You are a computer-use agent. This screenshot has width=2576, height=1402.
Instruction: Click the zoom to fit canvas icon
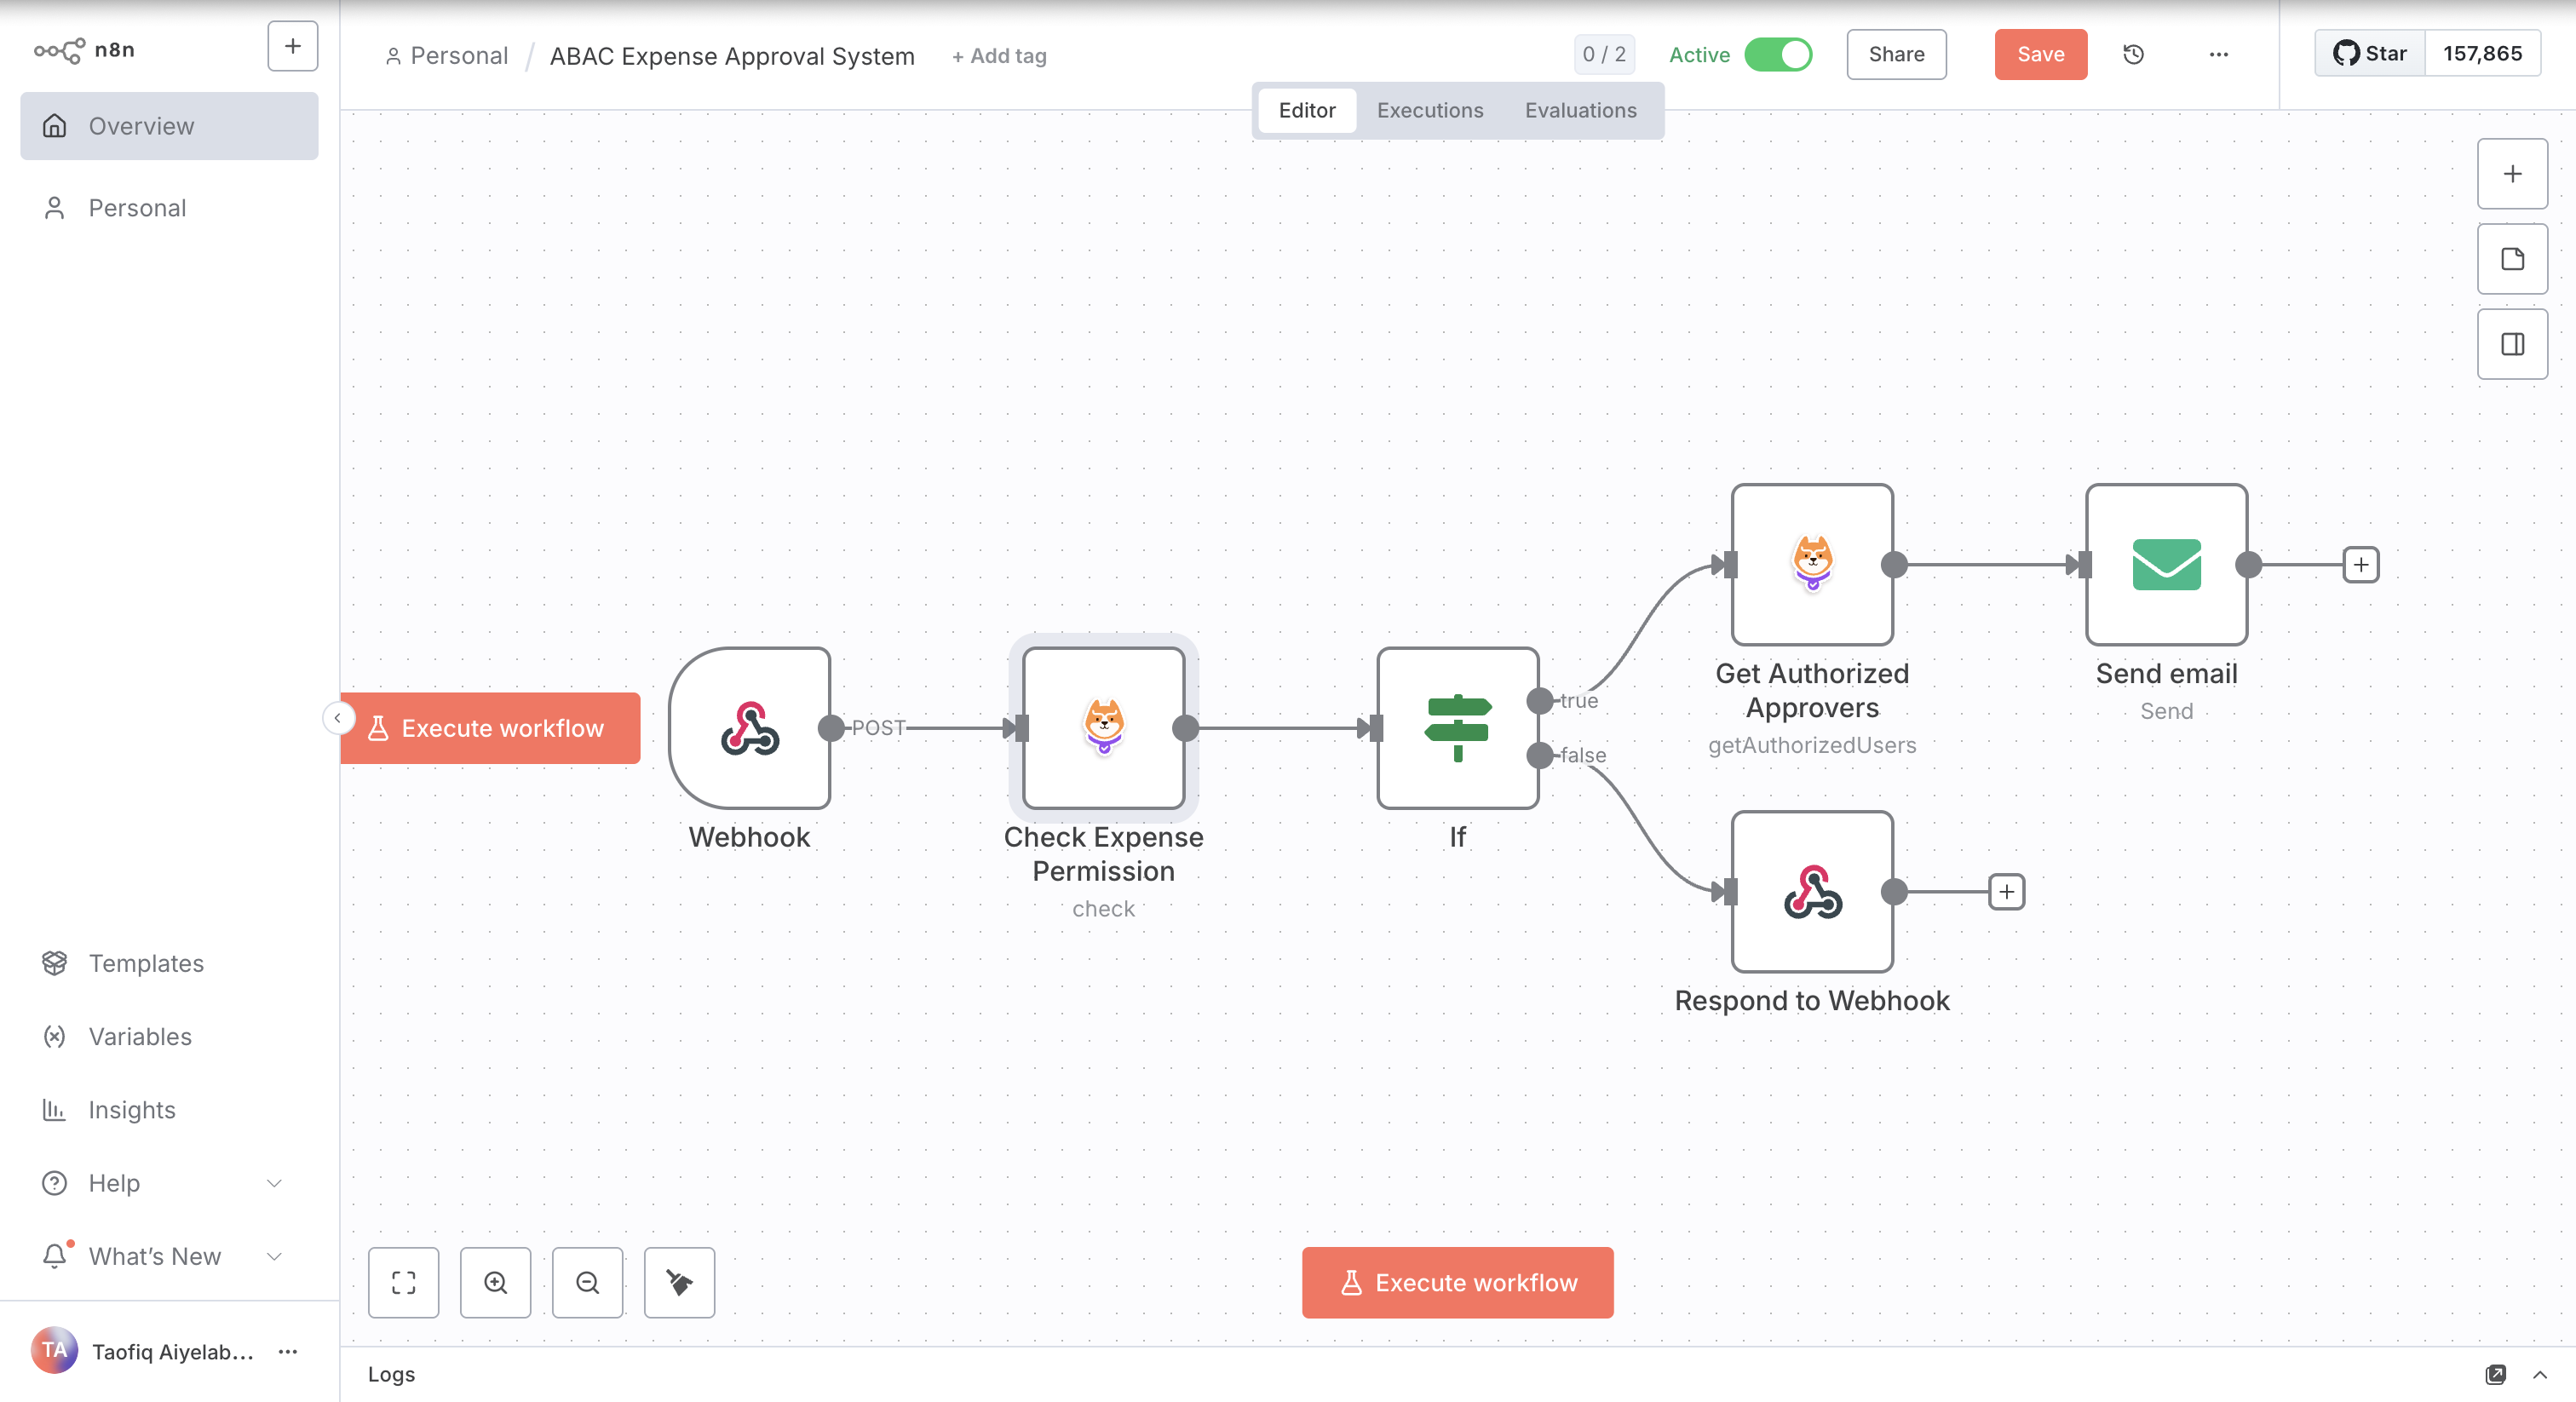click(x=404, y=1282)
